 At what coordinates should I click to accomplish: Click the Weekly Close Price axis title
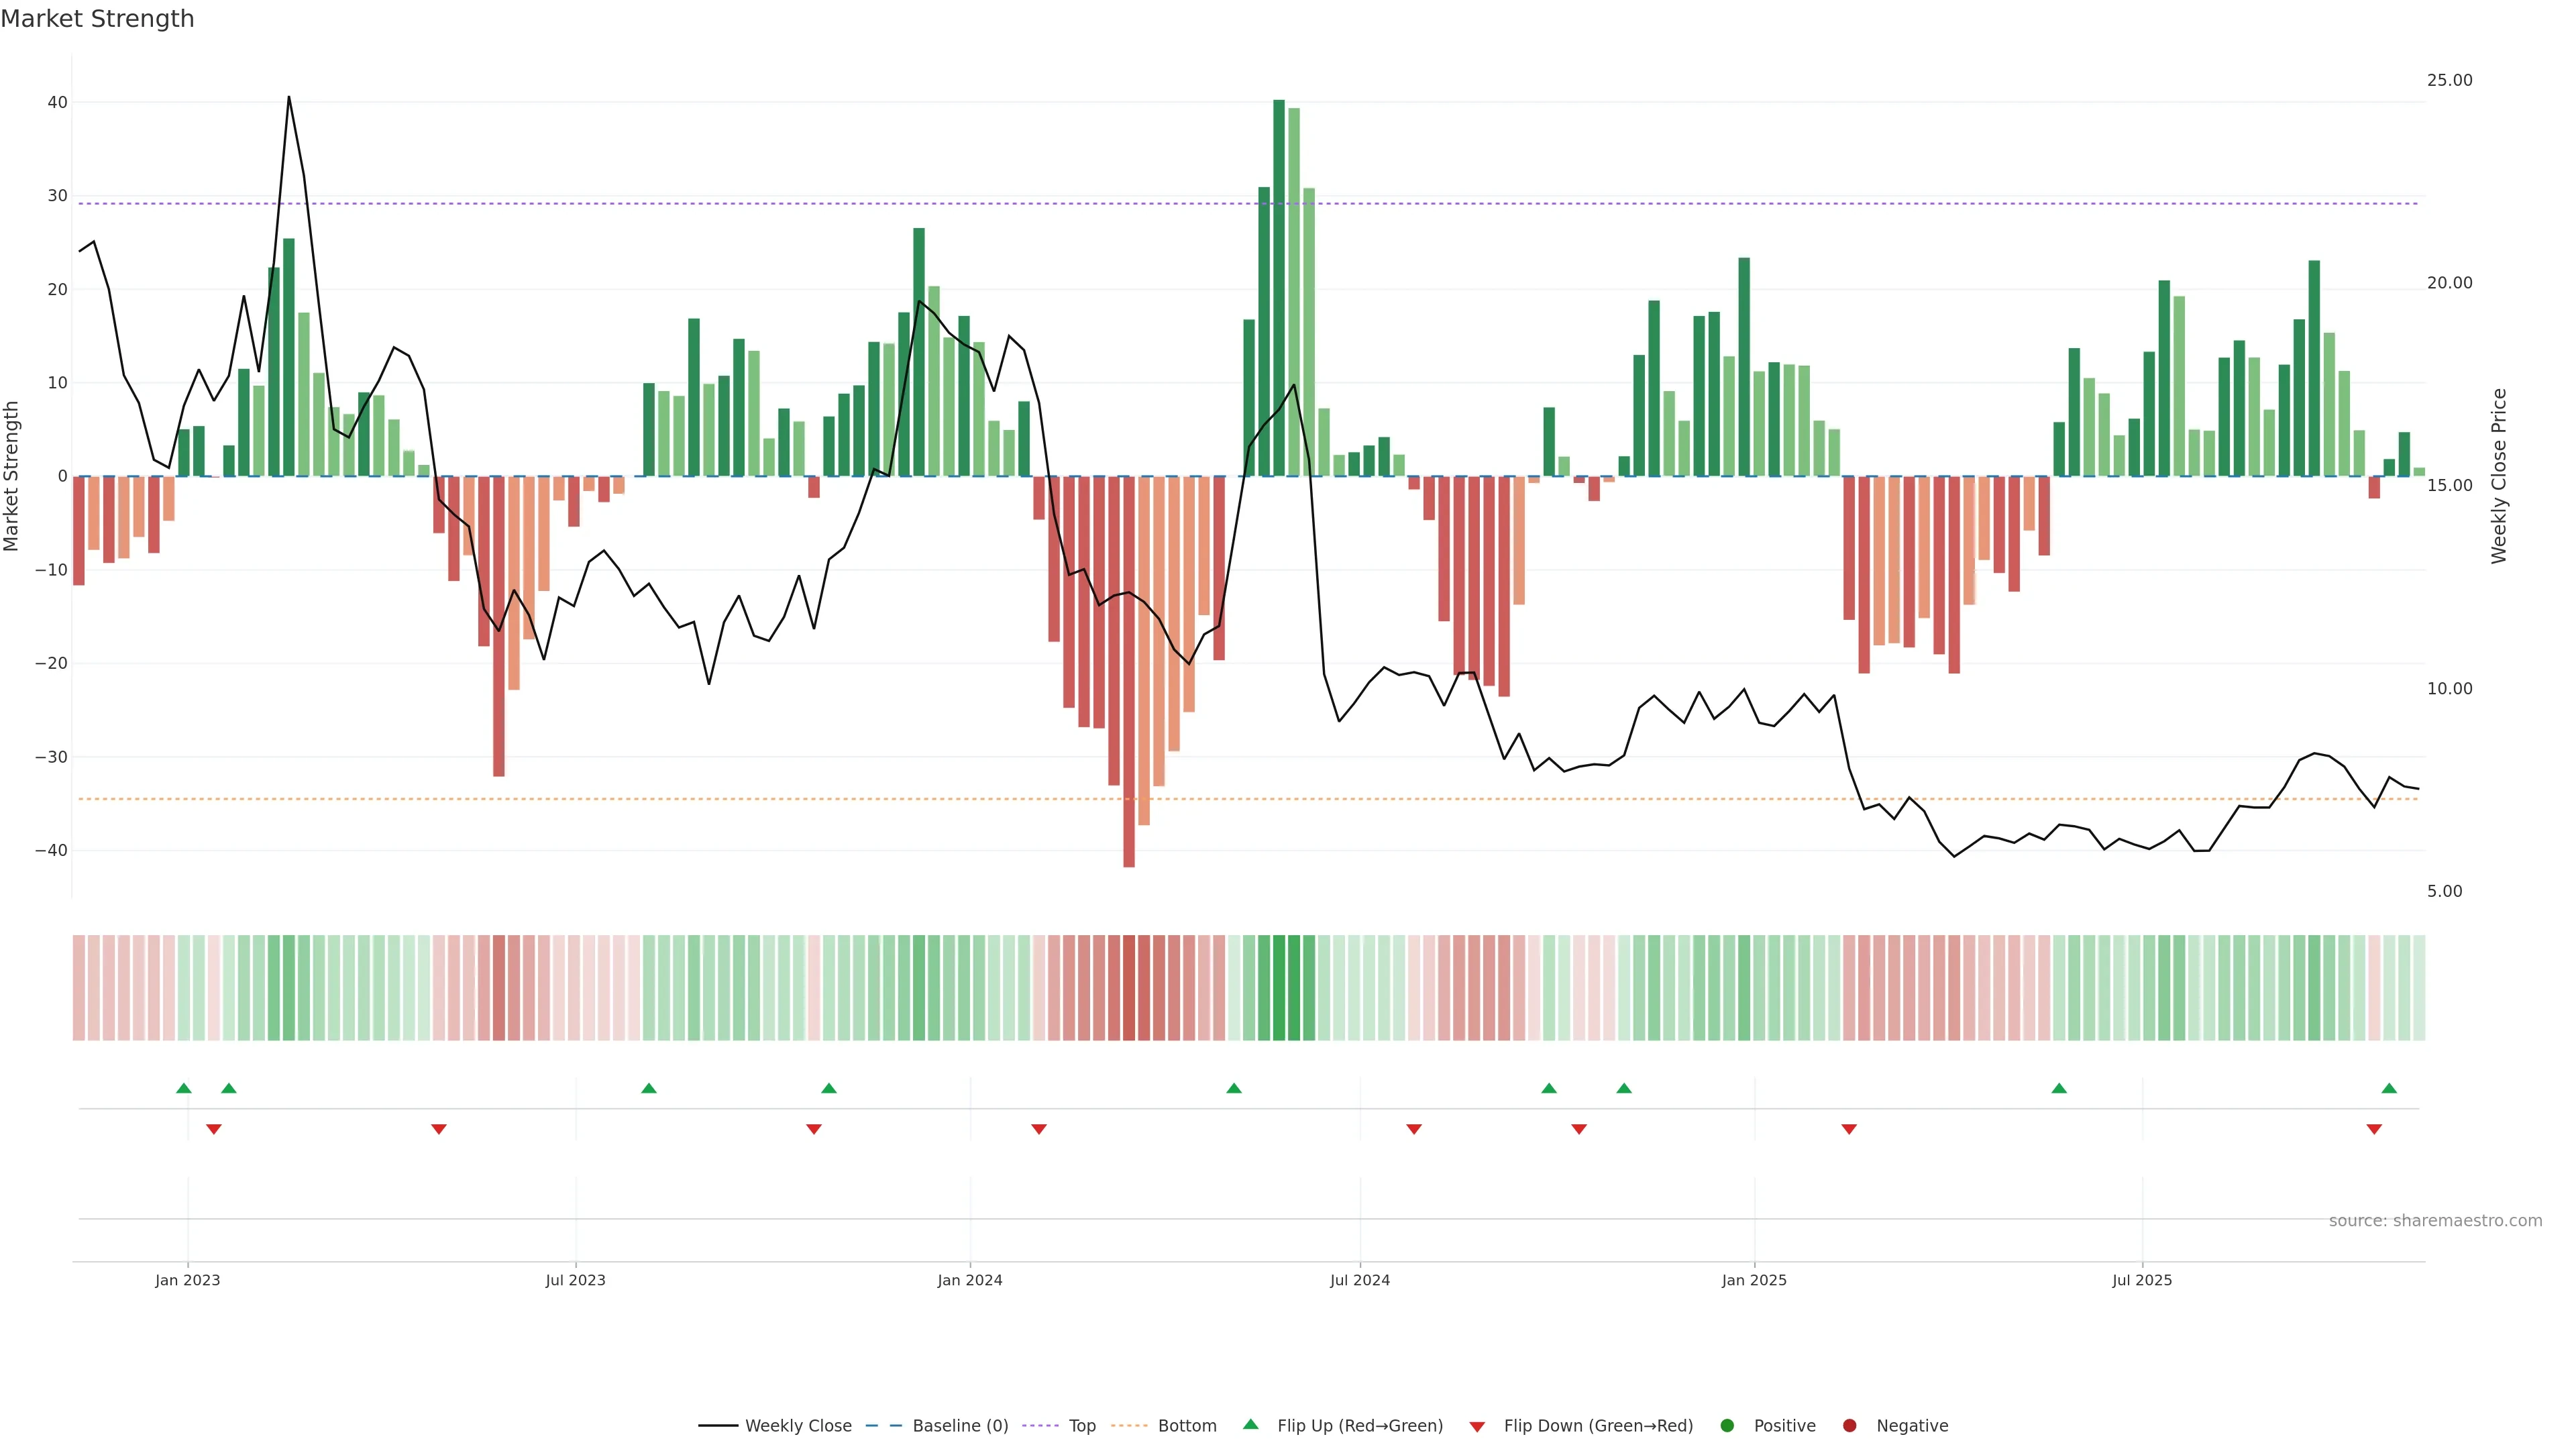point(2499,476)
